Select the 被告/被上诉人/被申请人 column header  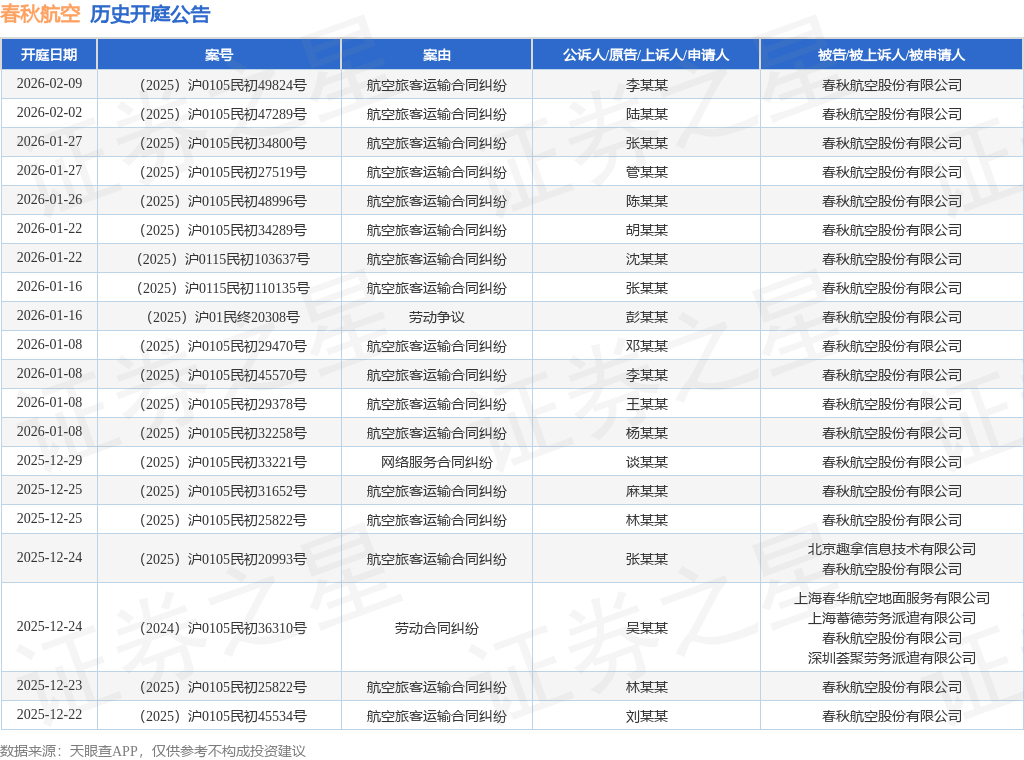891,55
